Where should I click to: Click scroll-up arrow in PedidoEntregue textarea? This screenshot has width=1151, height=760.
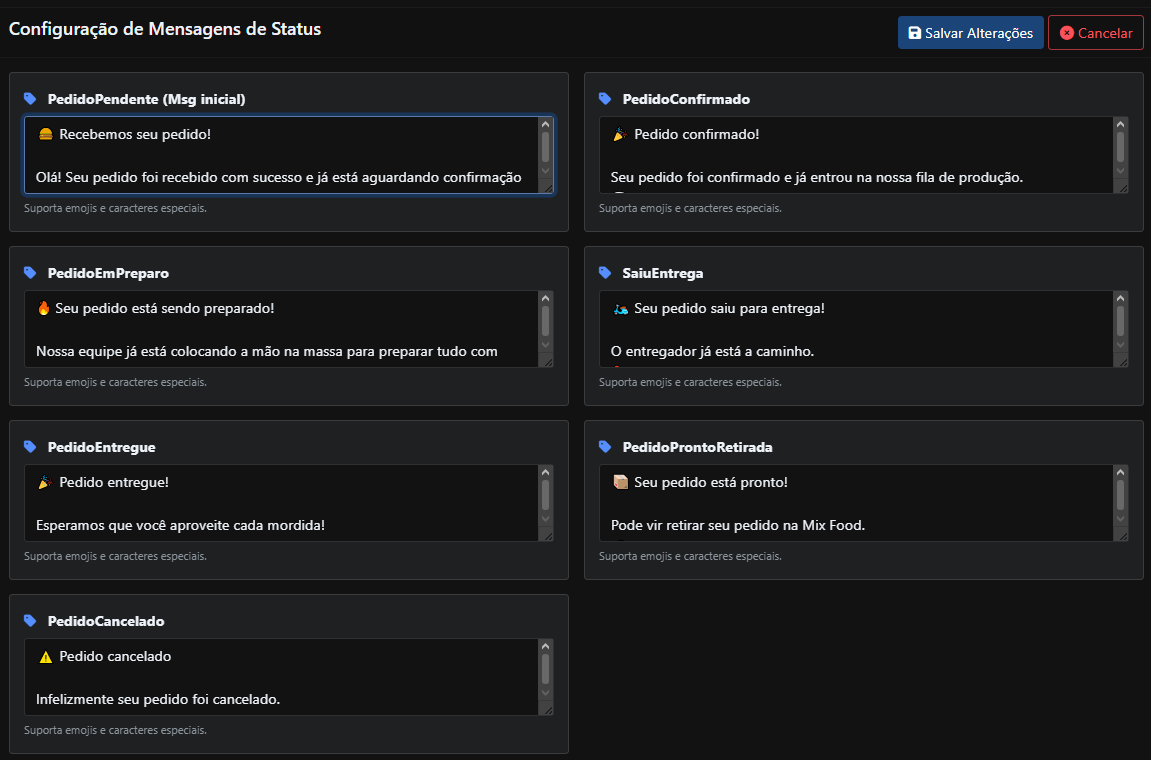545,472
